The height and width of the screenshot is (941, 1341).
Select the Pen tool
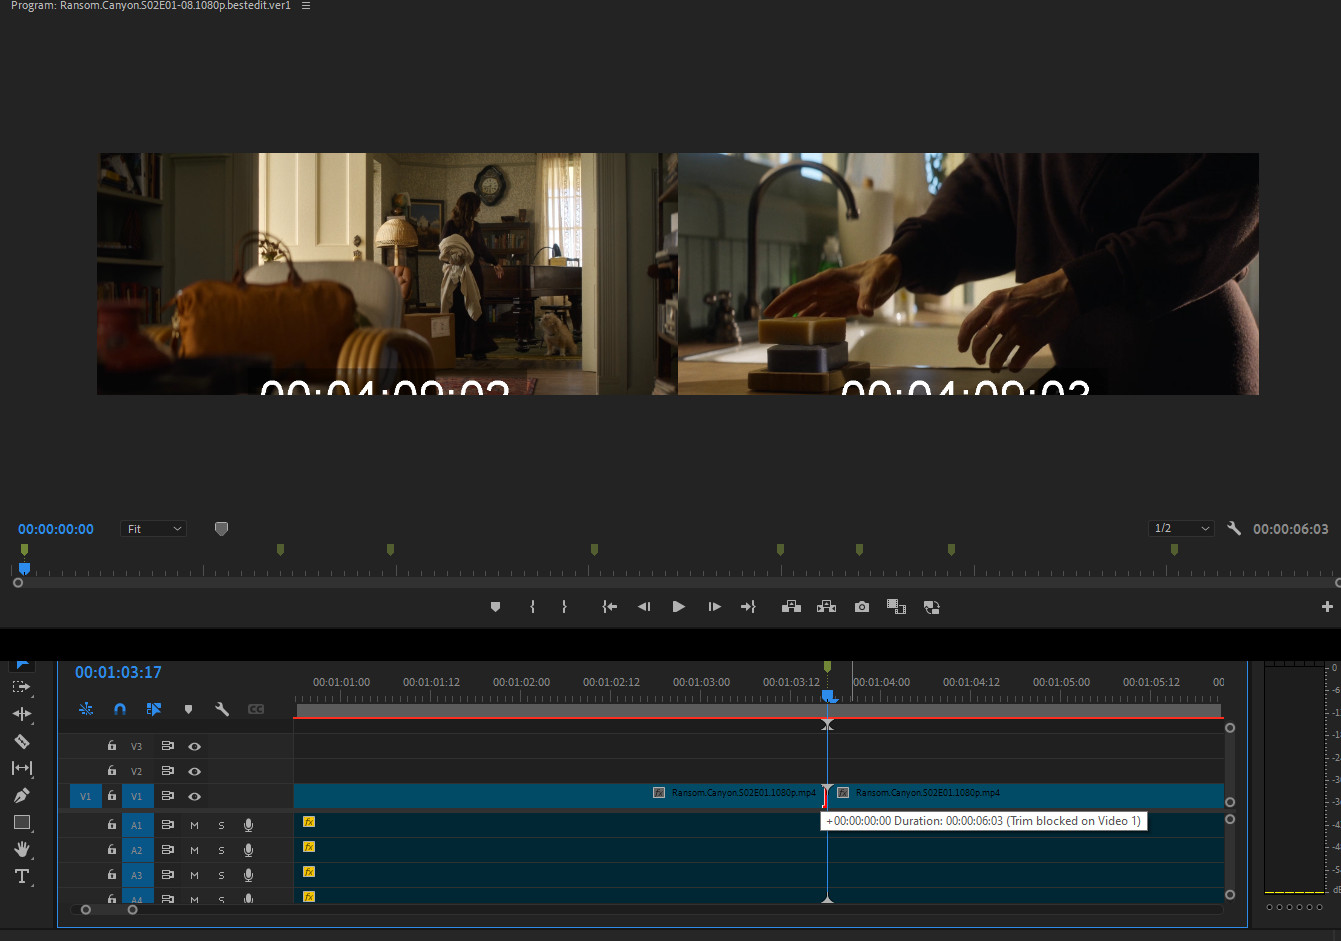(21, 795)
